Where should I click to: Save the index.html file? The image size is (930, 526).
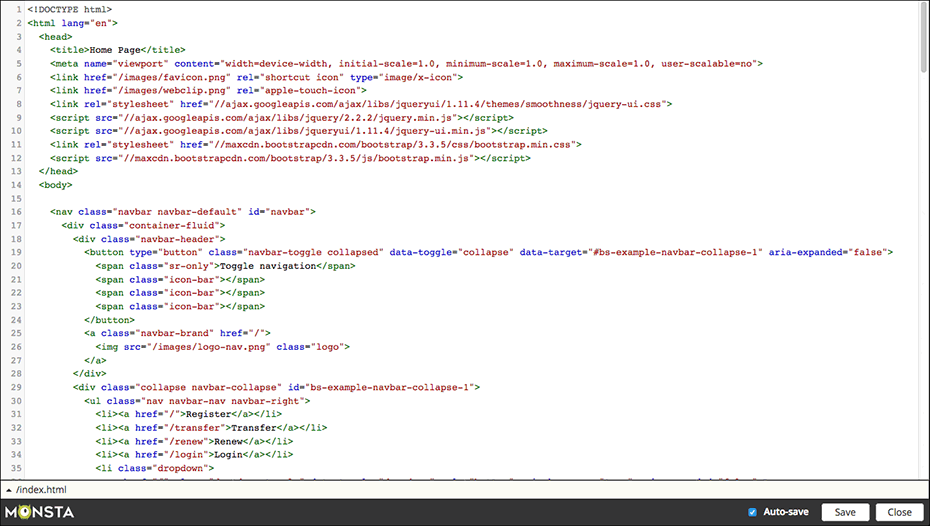click(845, 512)
